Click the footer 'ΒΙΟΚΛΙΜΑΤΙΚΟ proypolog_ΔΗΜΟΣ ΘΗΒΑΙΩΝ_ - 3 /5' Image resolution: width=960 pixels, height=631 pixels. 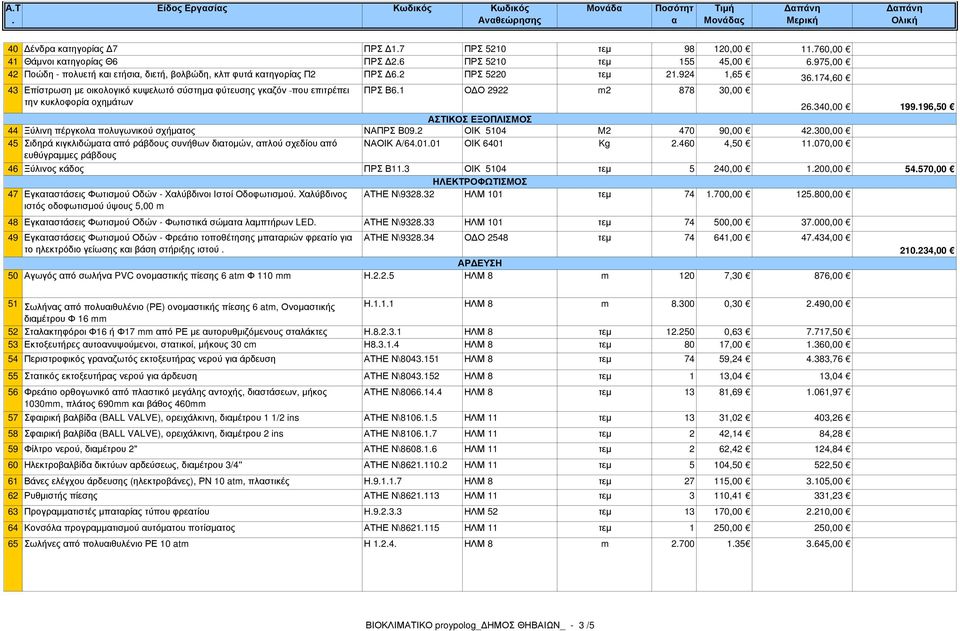click(x=479, y=625)
